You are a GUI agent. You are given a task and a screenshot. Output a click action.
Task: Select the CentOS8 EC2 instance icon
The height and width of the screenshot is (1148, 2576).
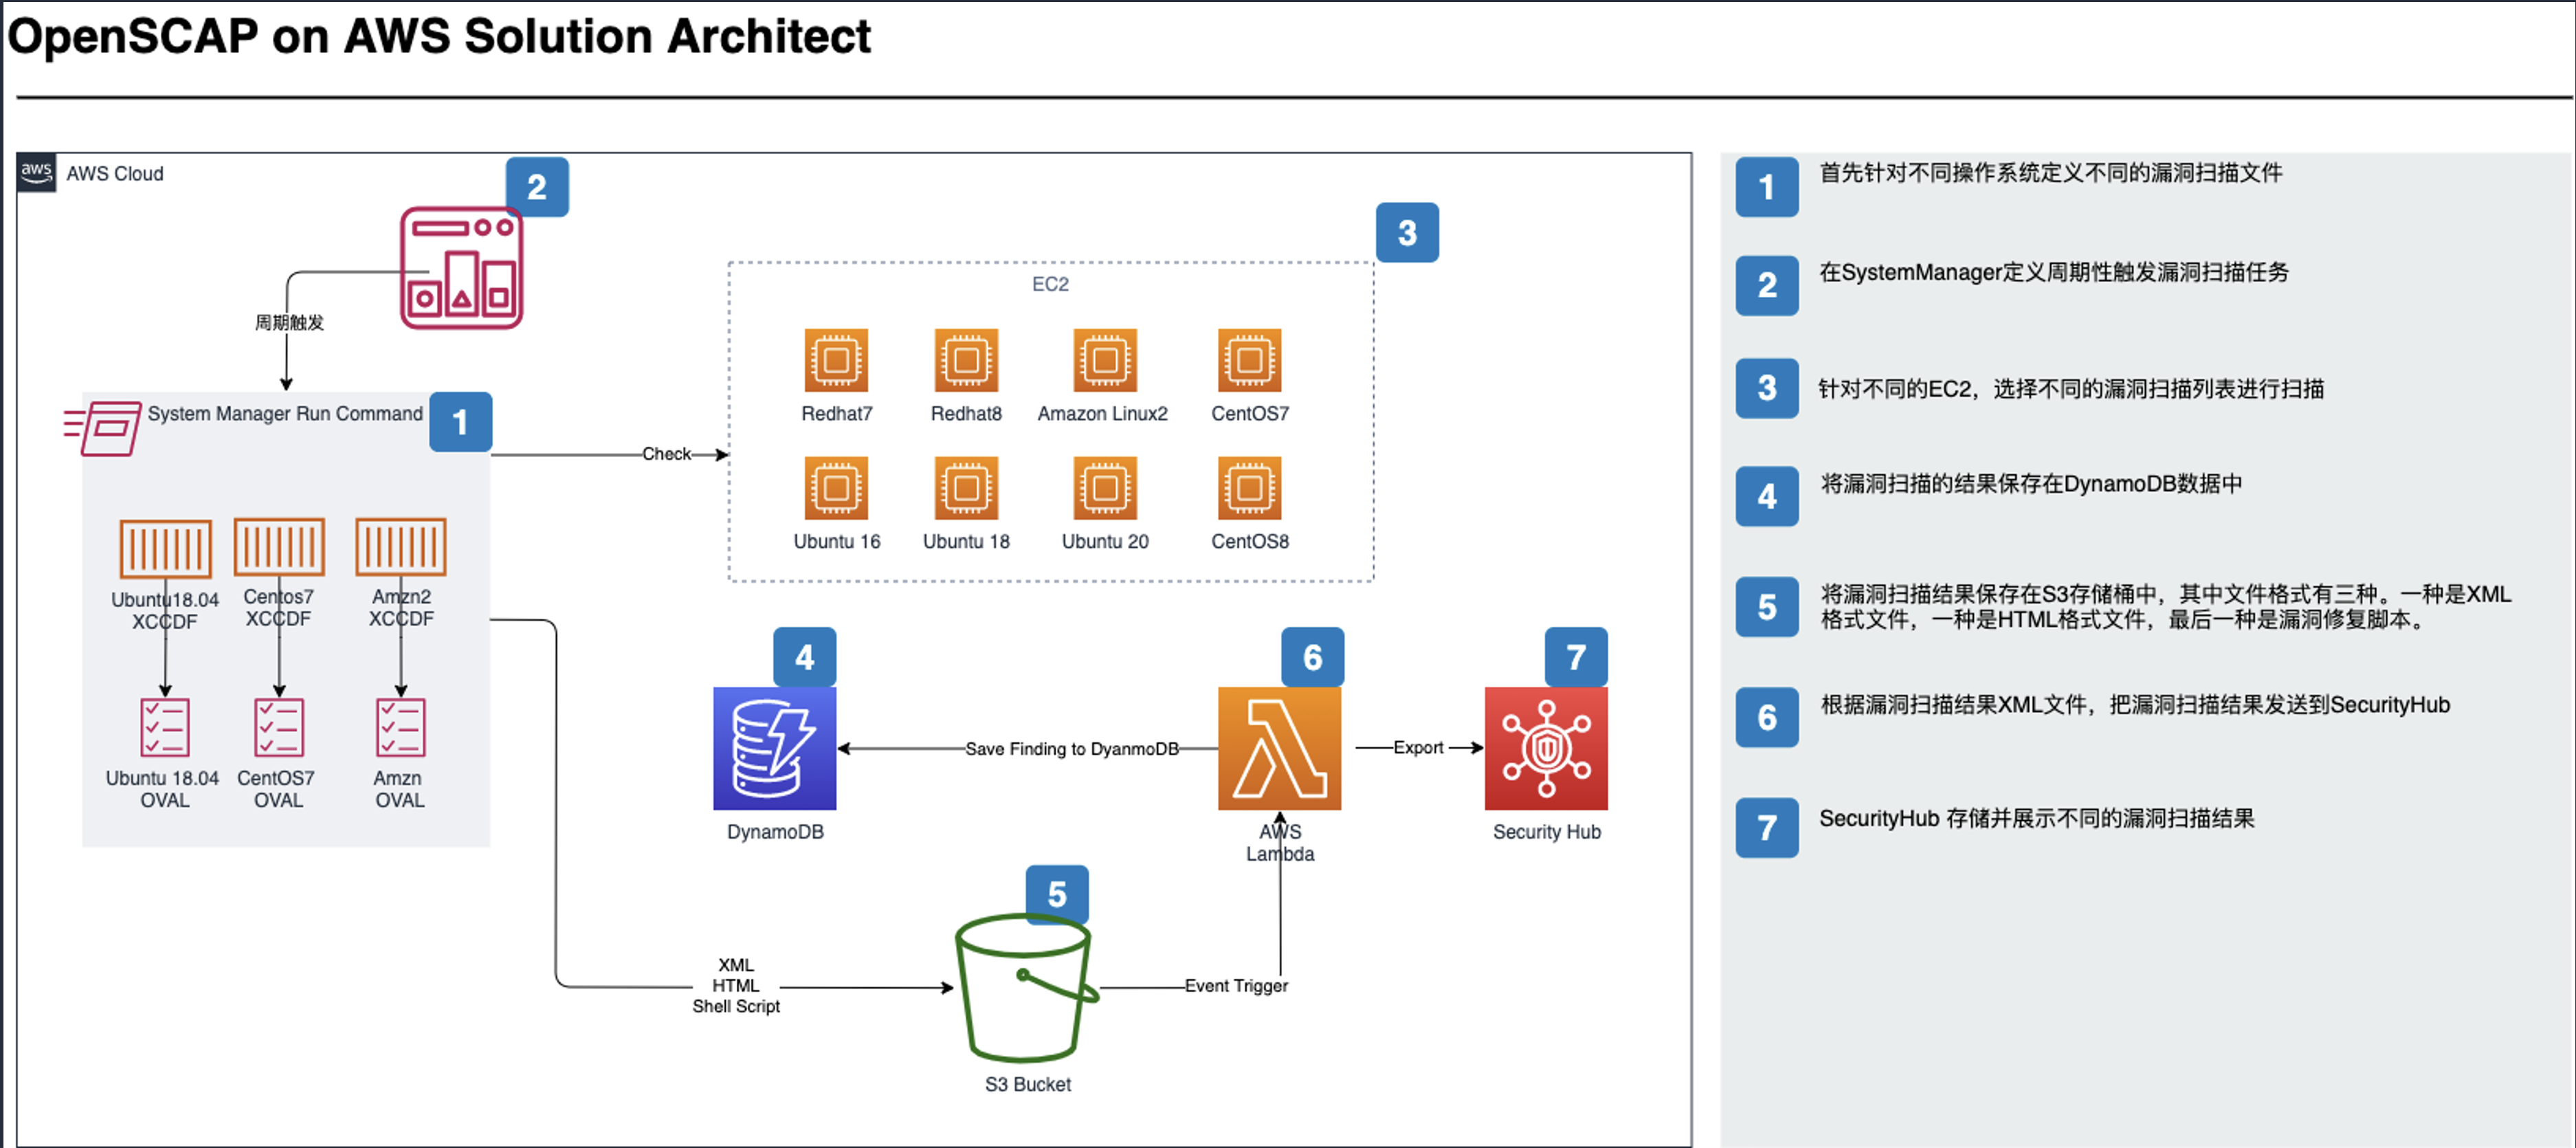(x=1250, y=488)
